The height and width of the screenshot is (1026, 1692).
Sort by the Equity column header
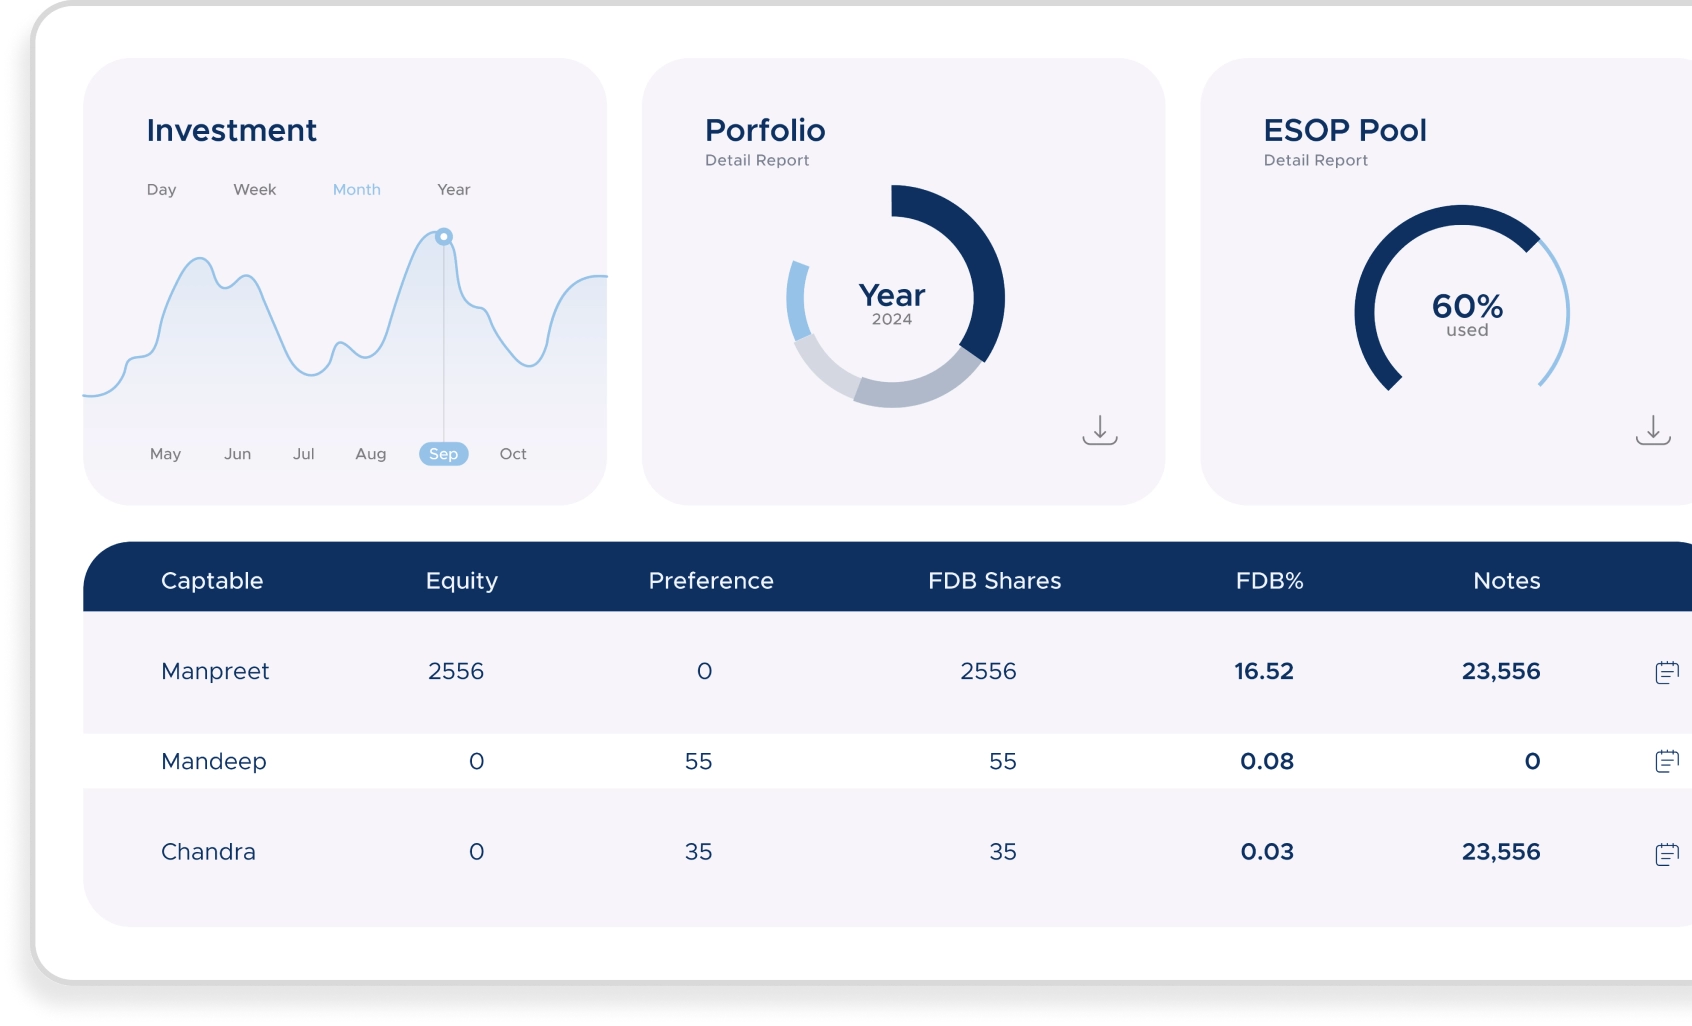coord(461,581)
